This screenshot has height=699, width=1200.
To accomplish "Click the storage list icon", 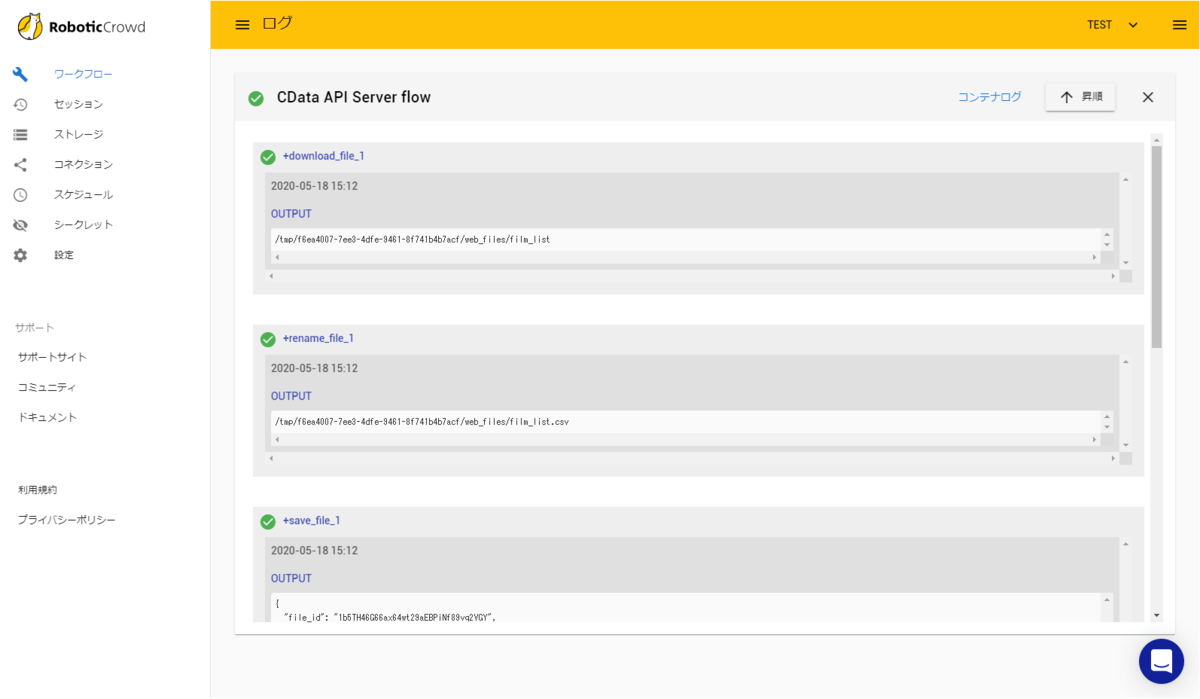I will click(x=20, y=134).
